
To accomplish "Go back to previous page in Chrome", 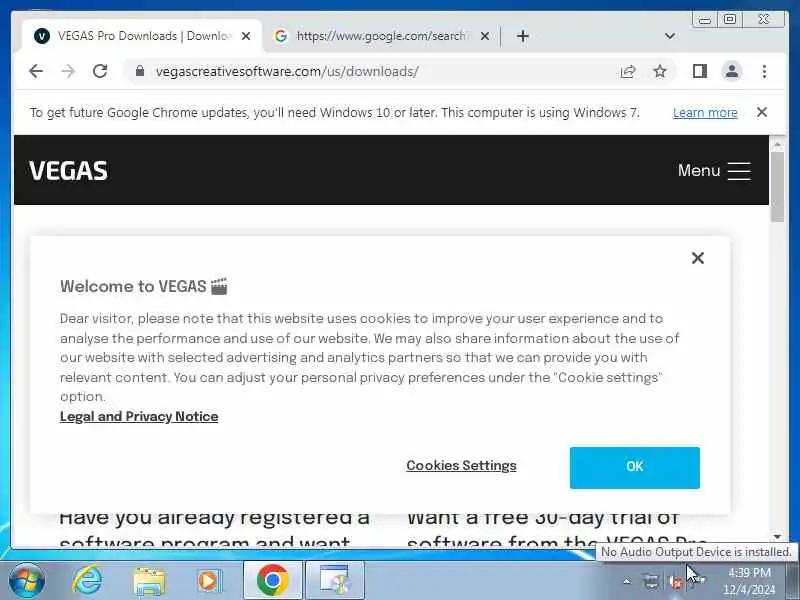I will point(36,71).
